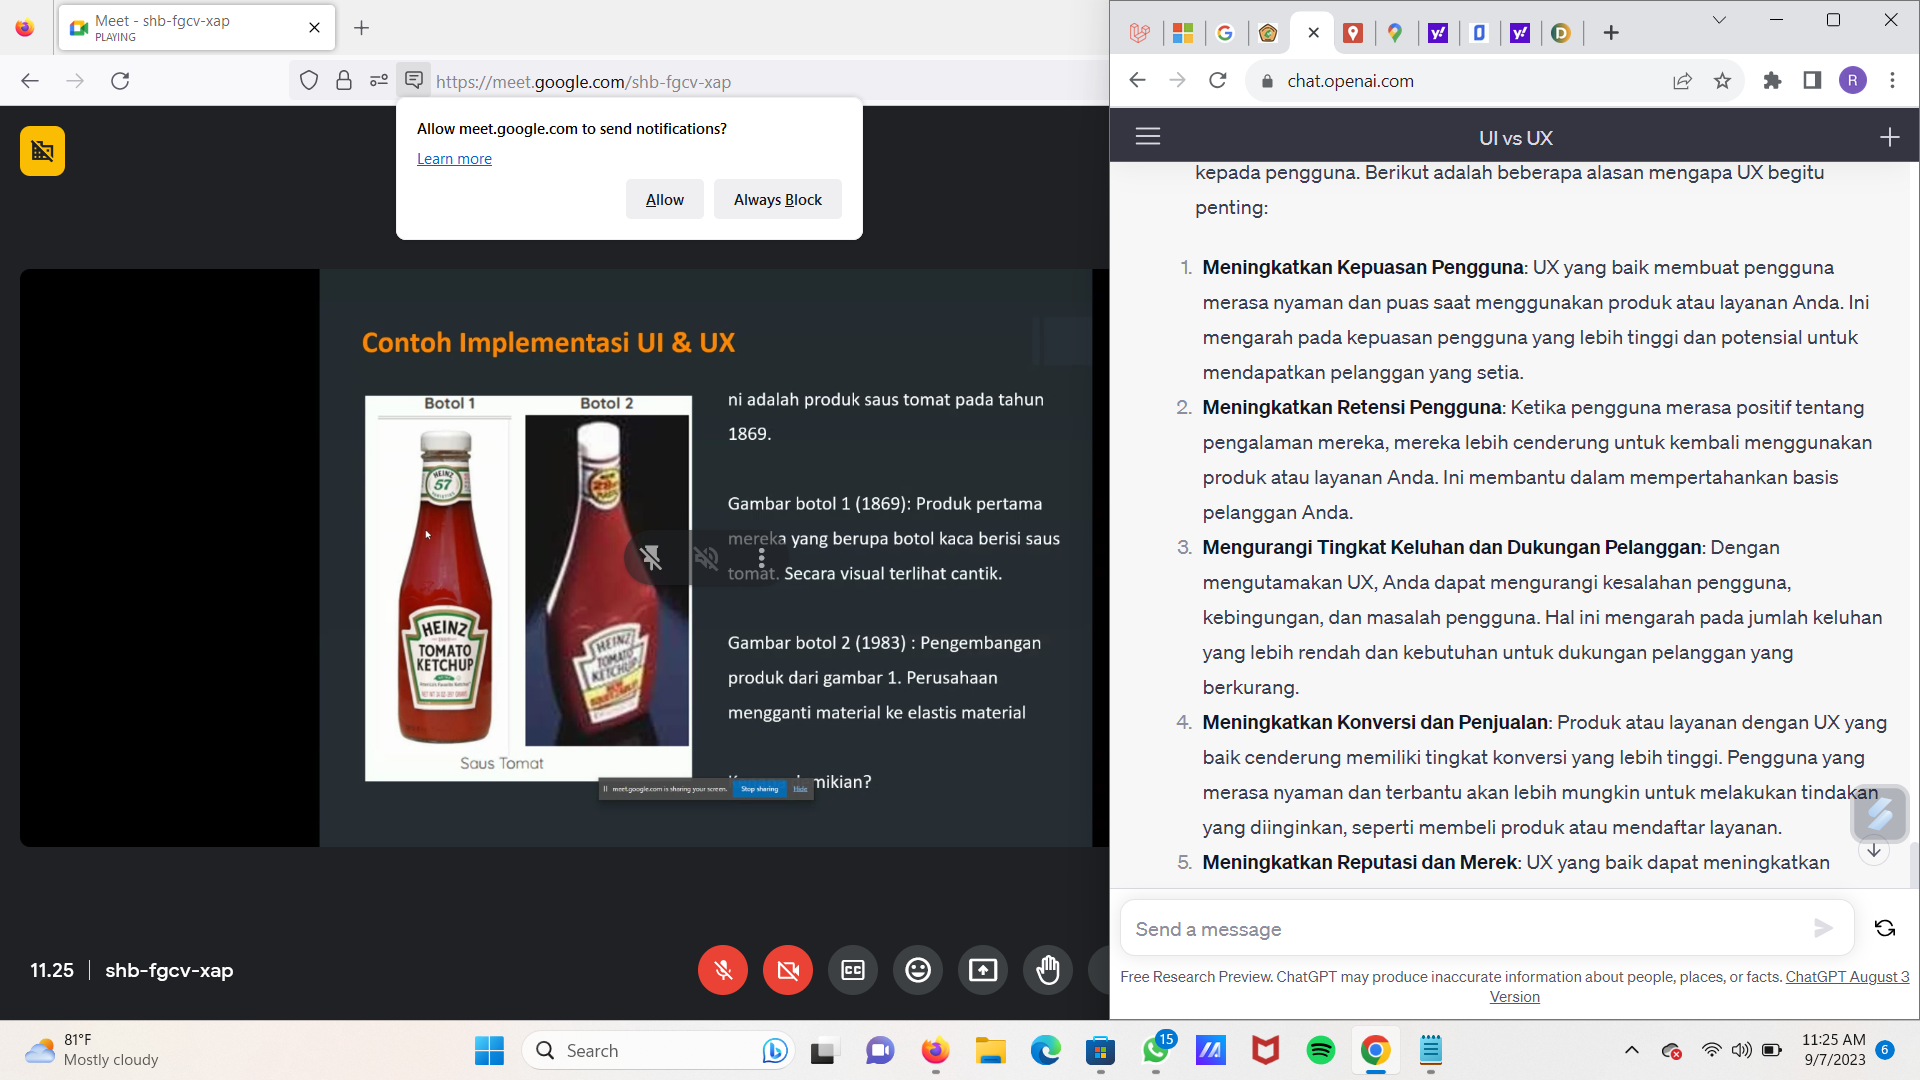Switch to the orange D icon tab in Chrome
1920x1080 pixels.
1561,33
